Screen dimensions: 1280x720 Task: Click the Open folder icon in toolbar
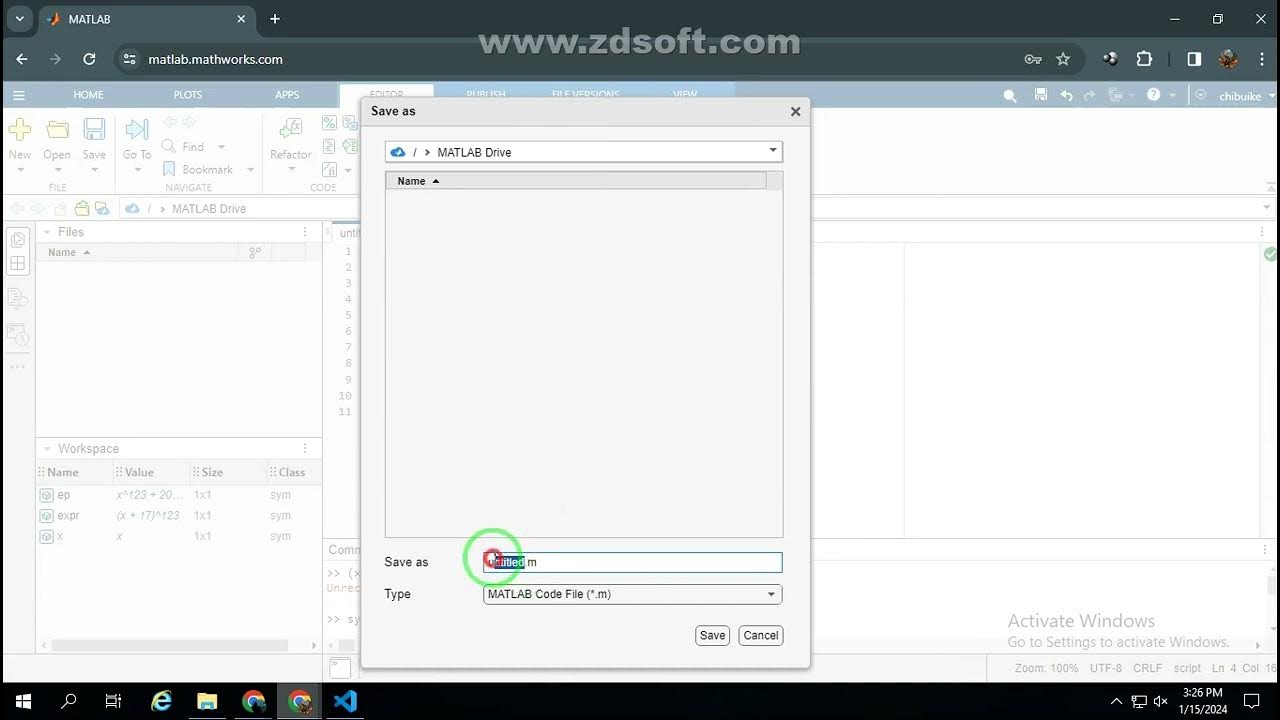(57, 129)
